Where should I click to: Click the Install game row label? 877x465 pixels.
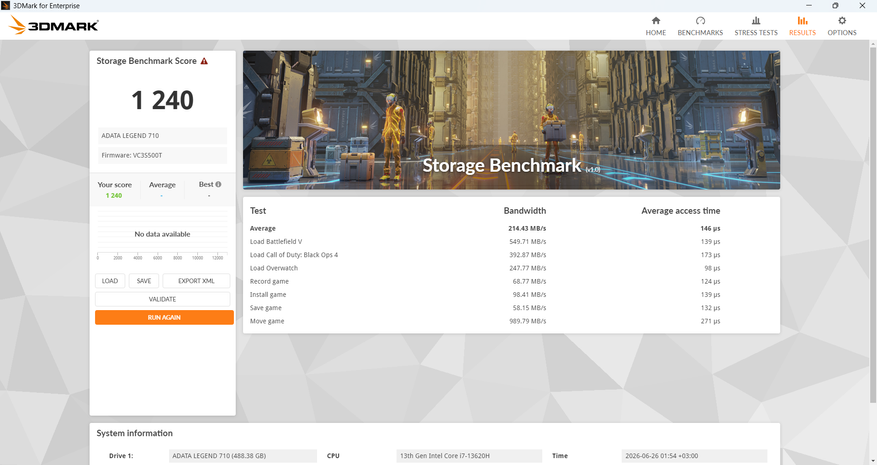click(268, 294)
